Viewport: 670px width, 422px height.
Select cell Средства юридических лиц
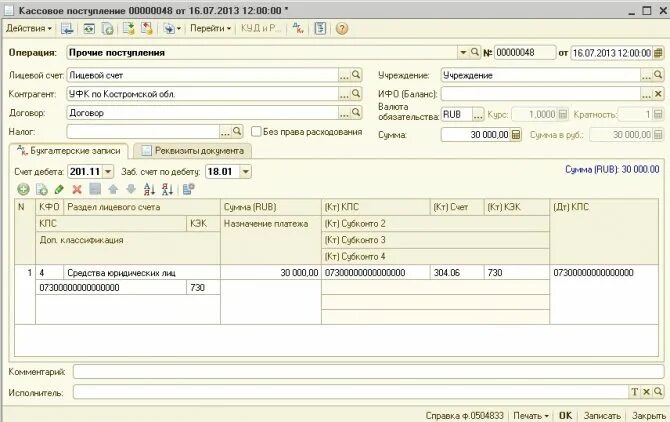pos(142,273)
